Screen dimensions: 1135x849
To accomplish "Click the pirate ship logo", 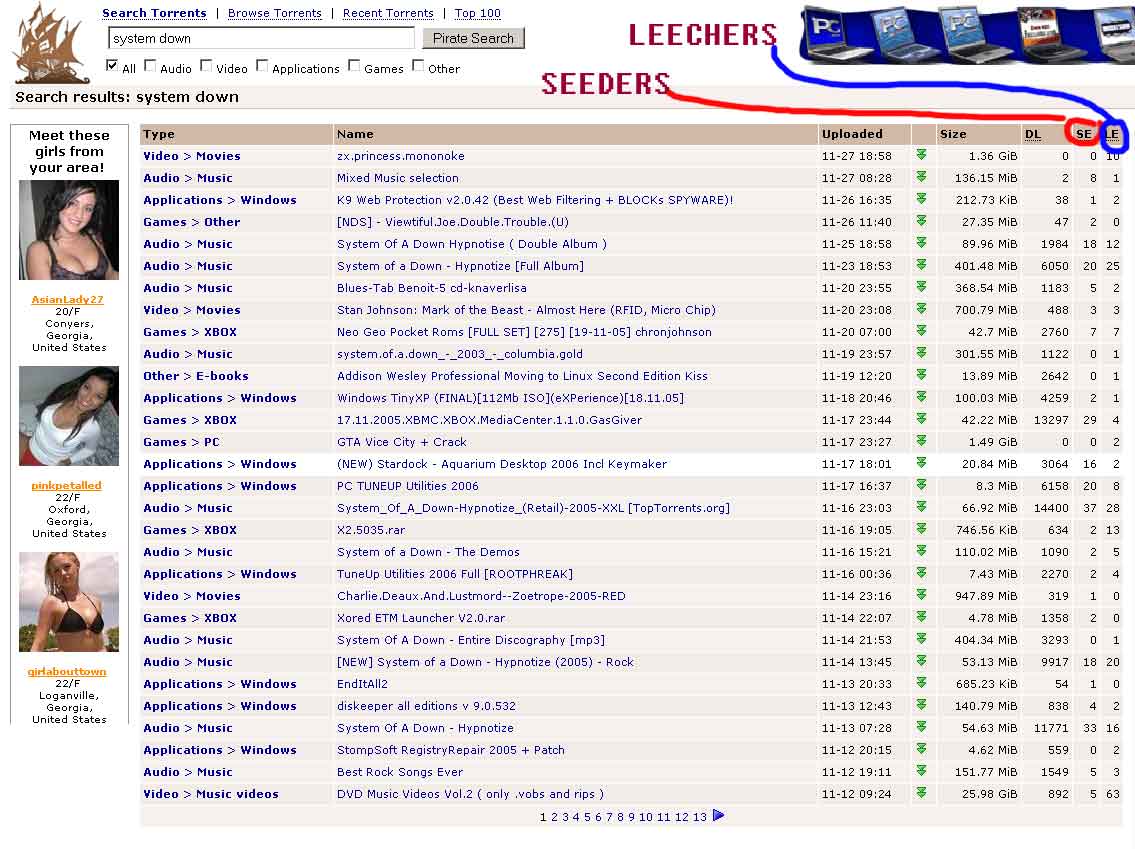I will (x=51, y=42).
